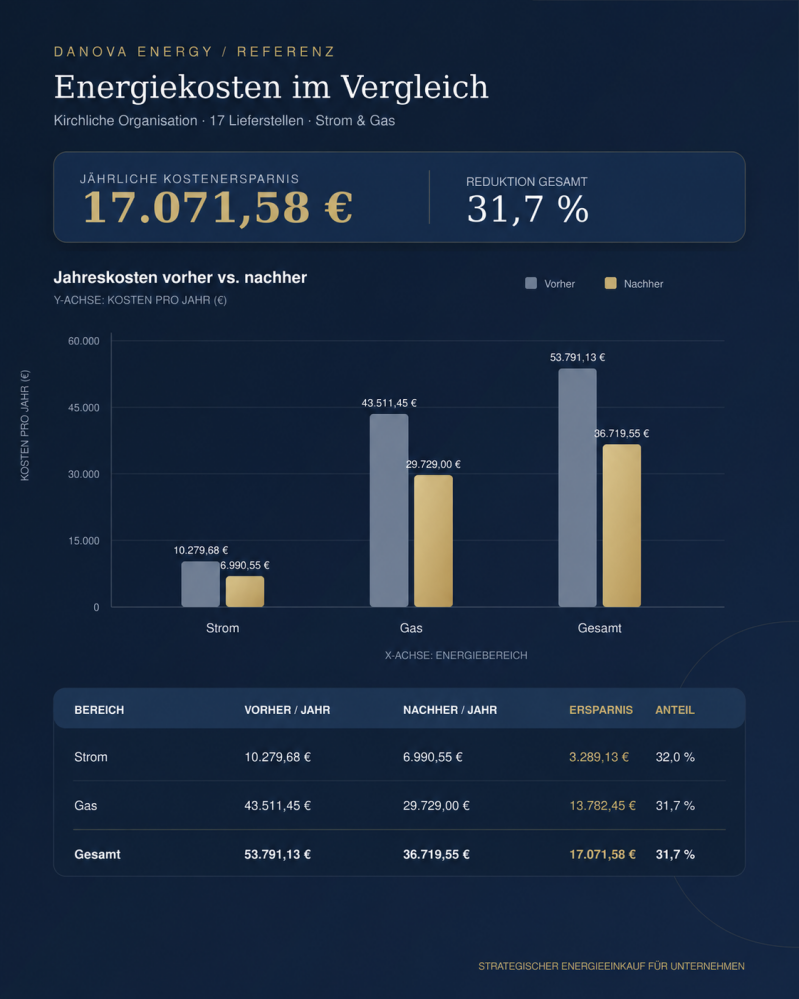Click the Gesamt x-axis category label
799x999 pixels.
pos(600,628)
